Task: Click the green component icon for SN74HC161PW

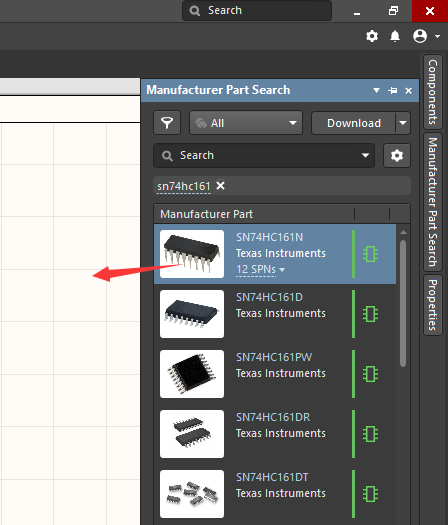Action: (x=370, y=374)
